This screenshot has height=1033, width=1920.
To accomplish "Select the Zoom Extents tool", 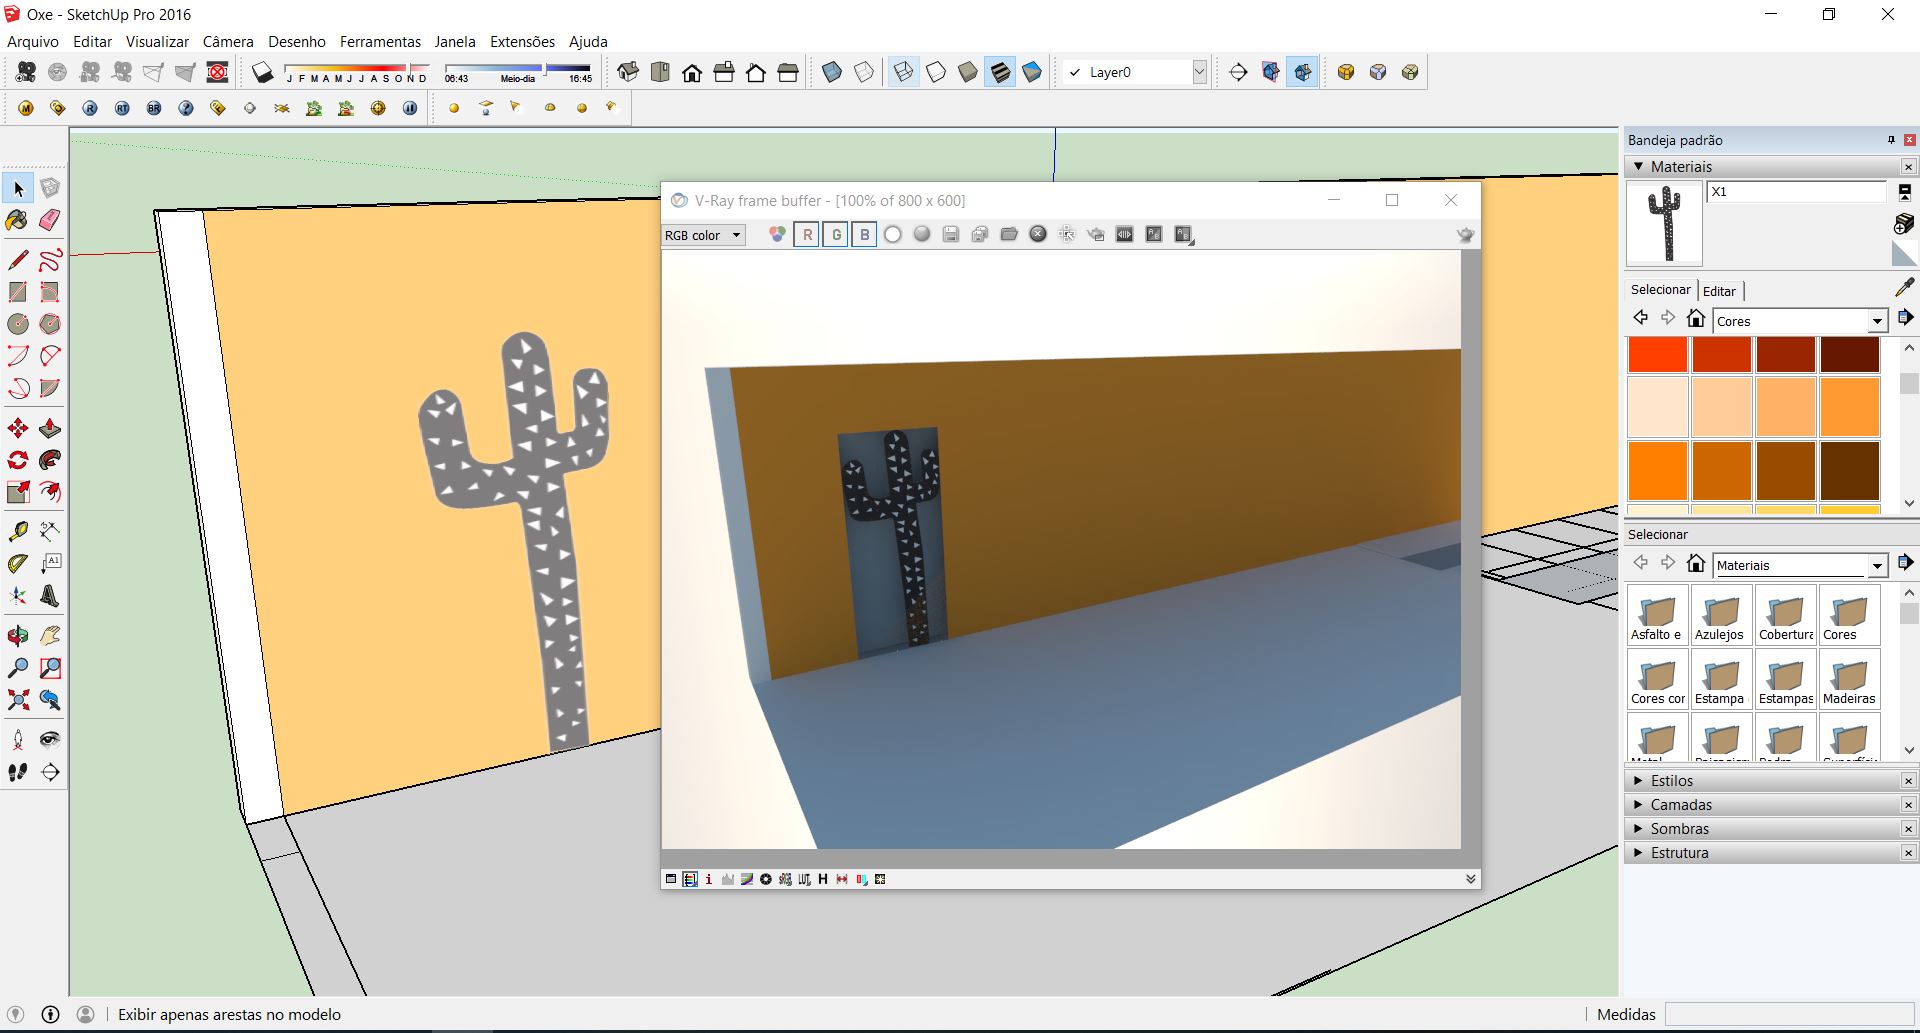I will click(18, 700).
